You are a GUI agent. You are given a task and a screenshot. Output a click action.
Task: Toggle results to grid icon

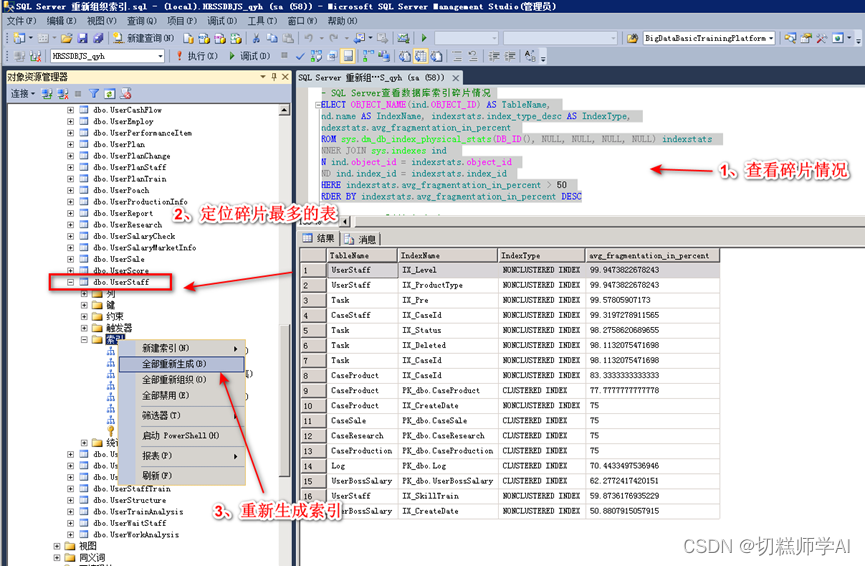pos(421,56)
